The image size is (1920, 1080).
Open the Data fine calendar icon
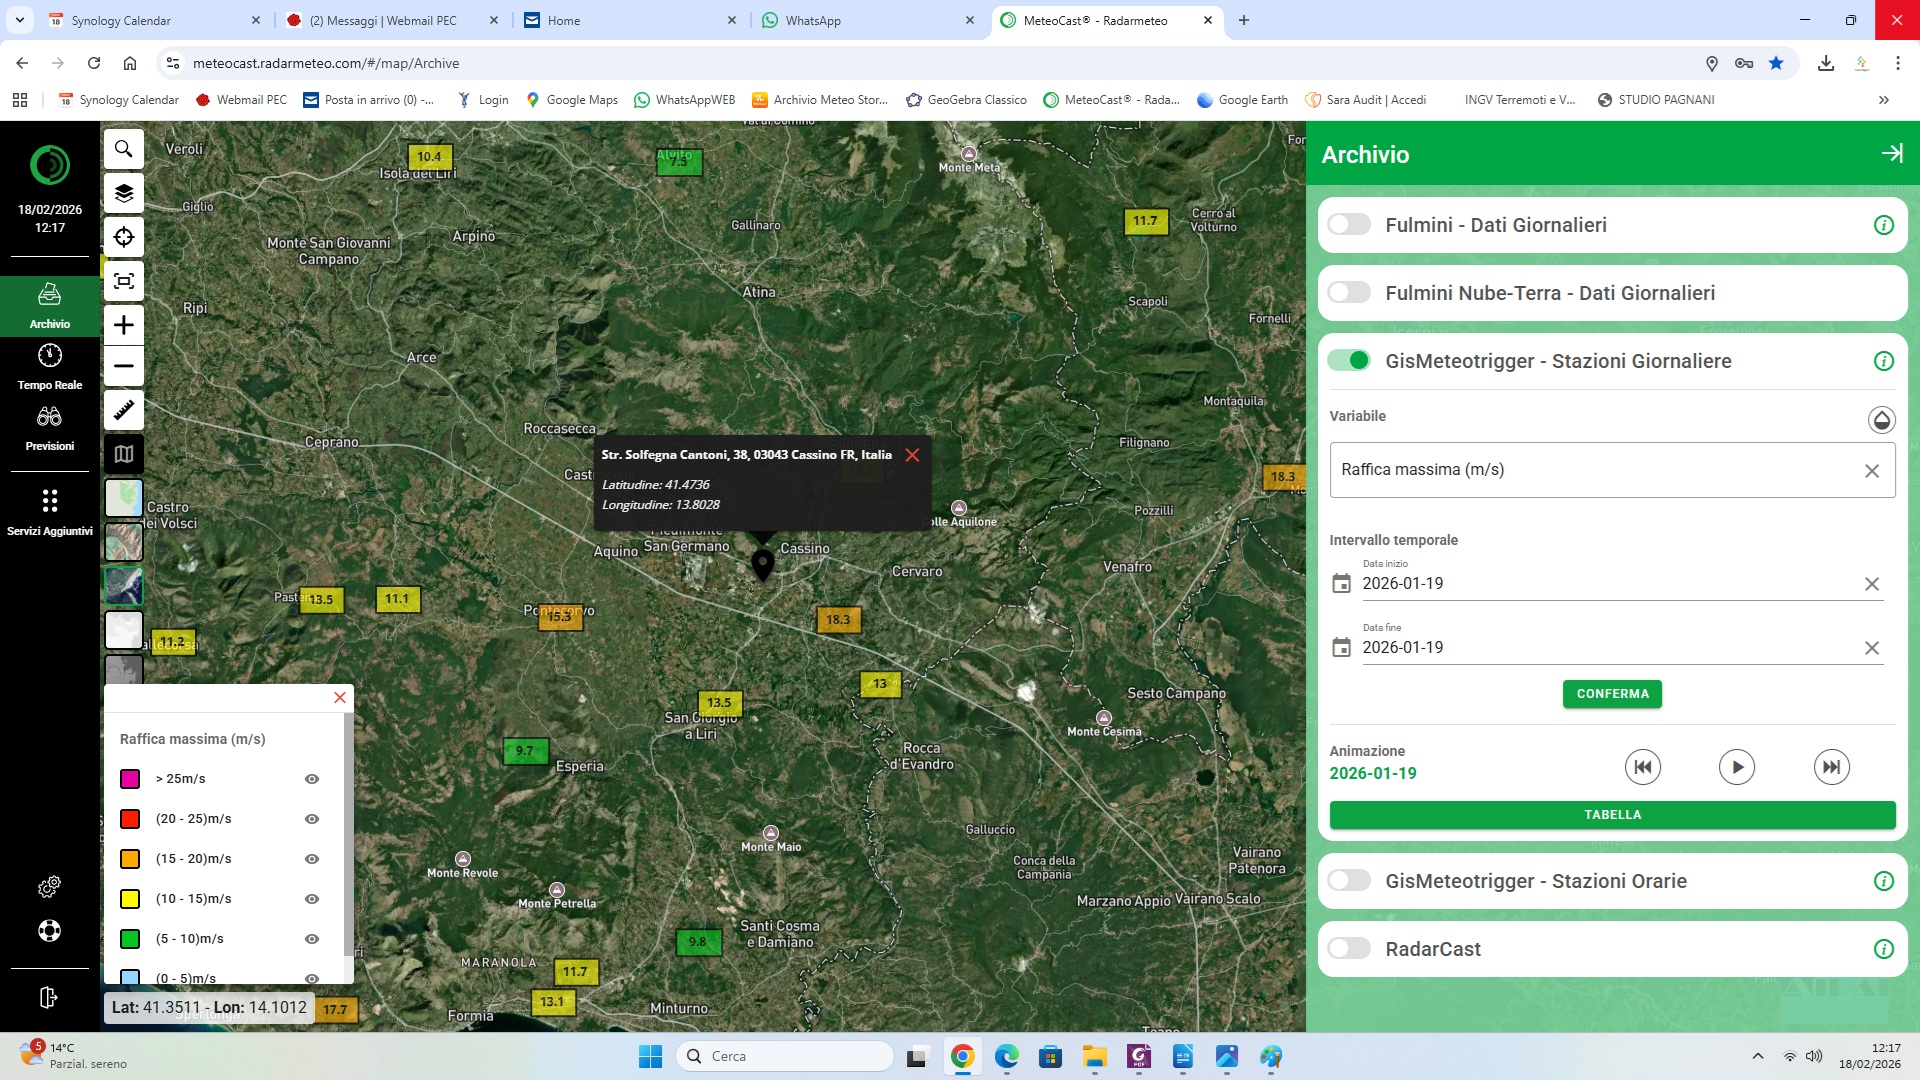[x=1341, y=648]
